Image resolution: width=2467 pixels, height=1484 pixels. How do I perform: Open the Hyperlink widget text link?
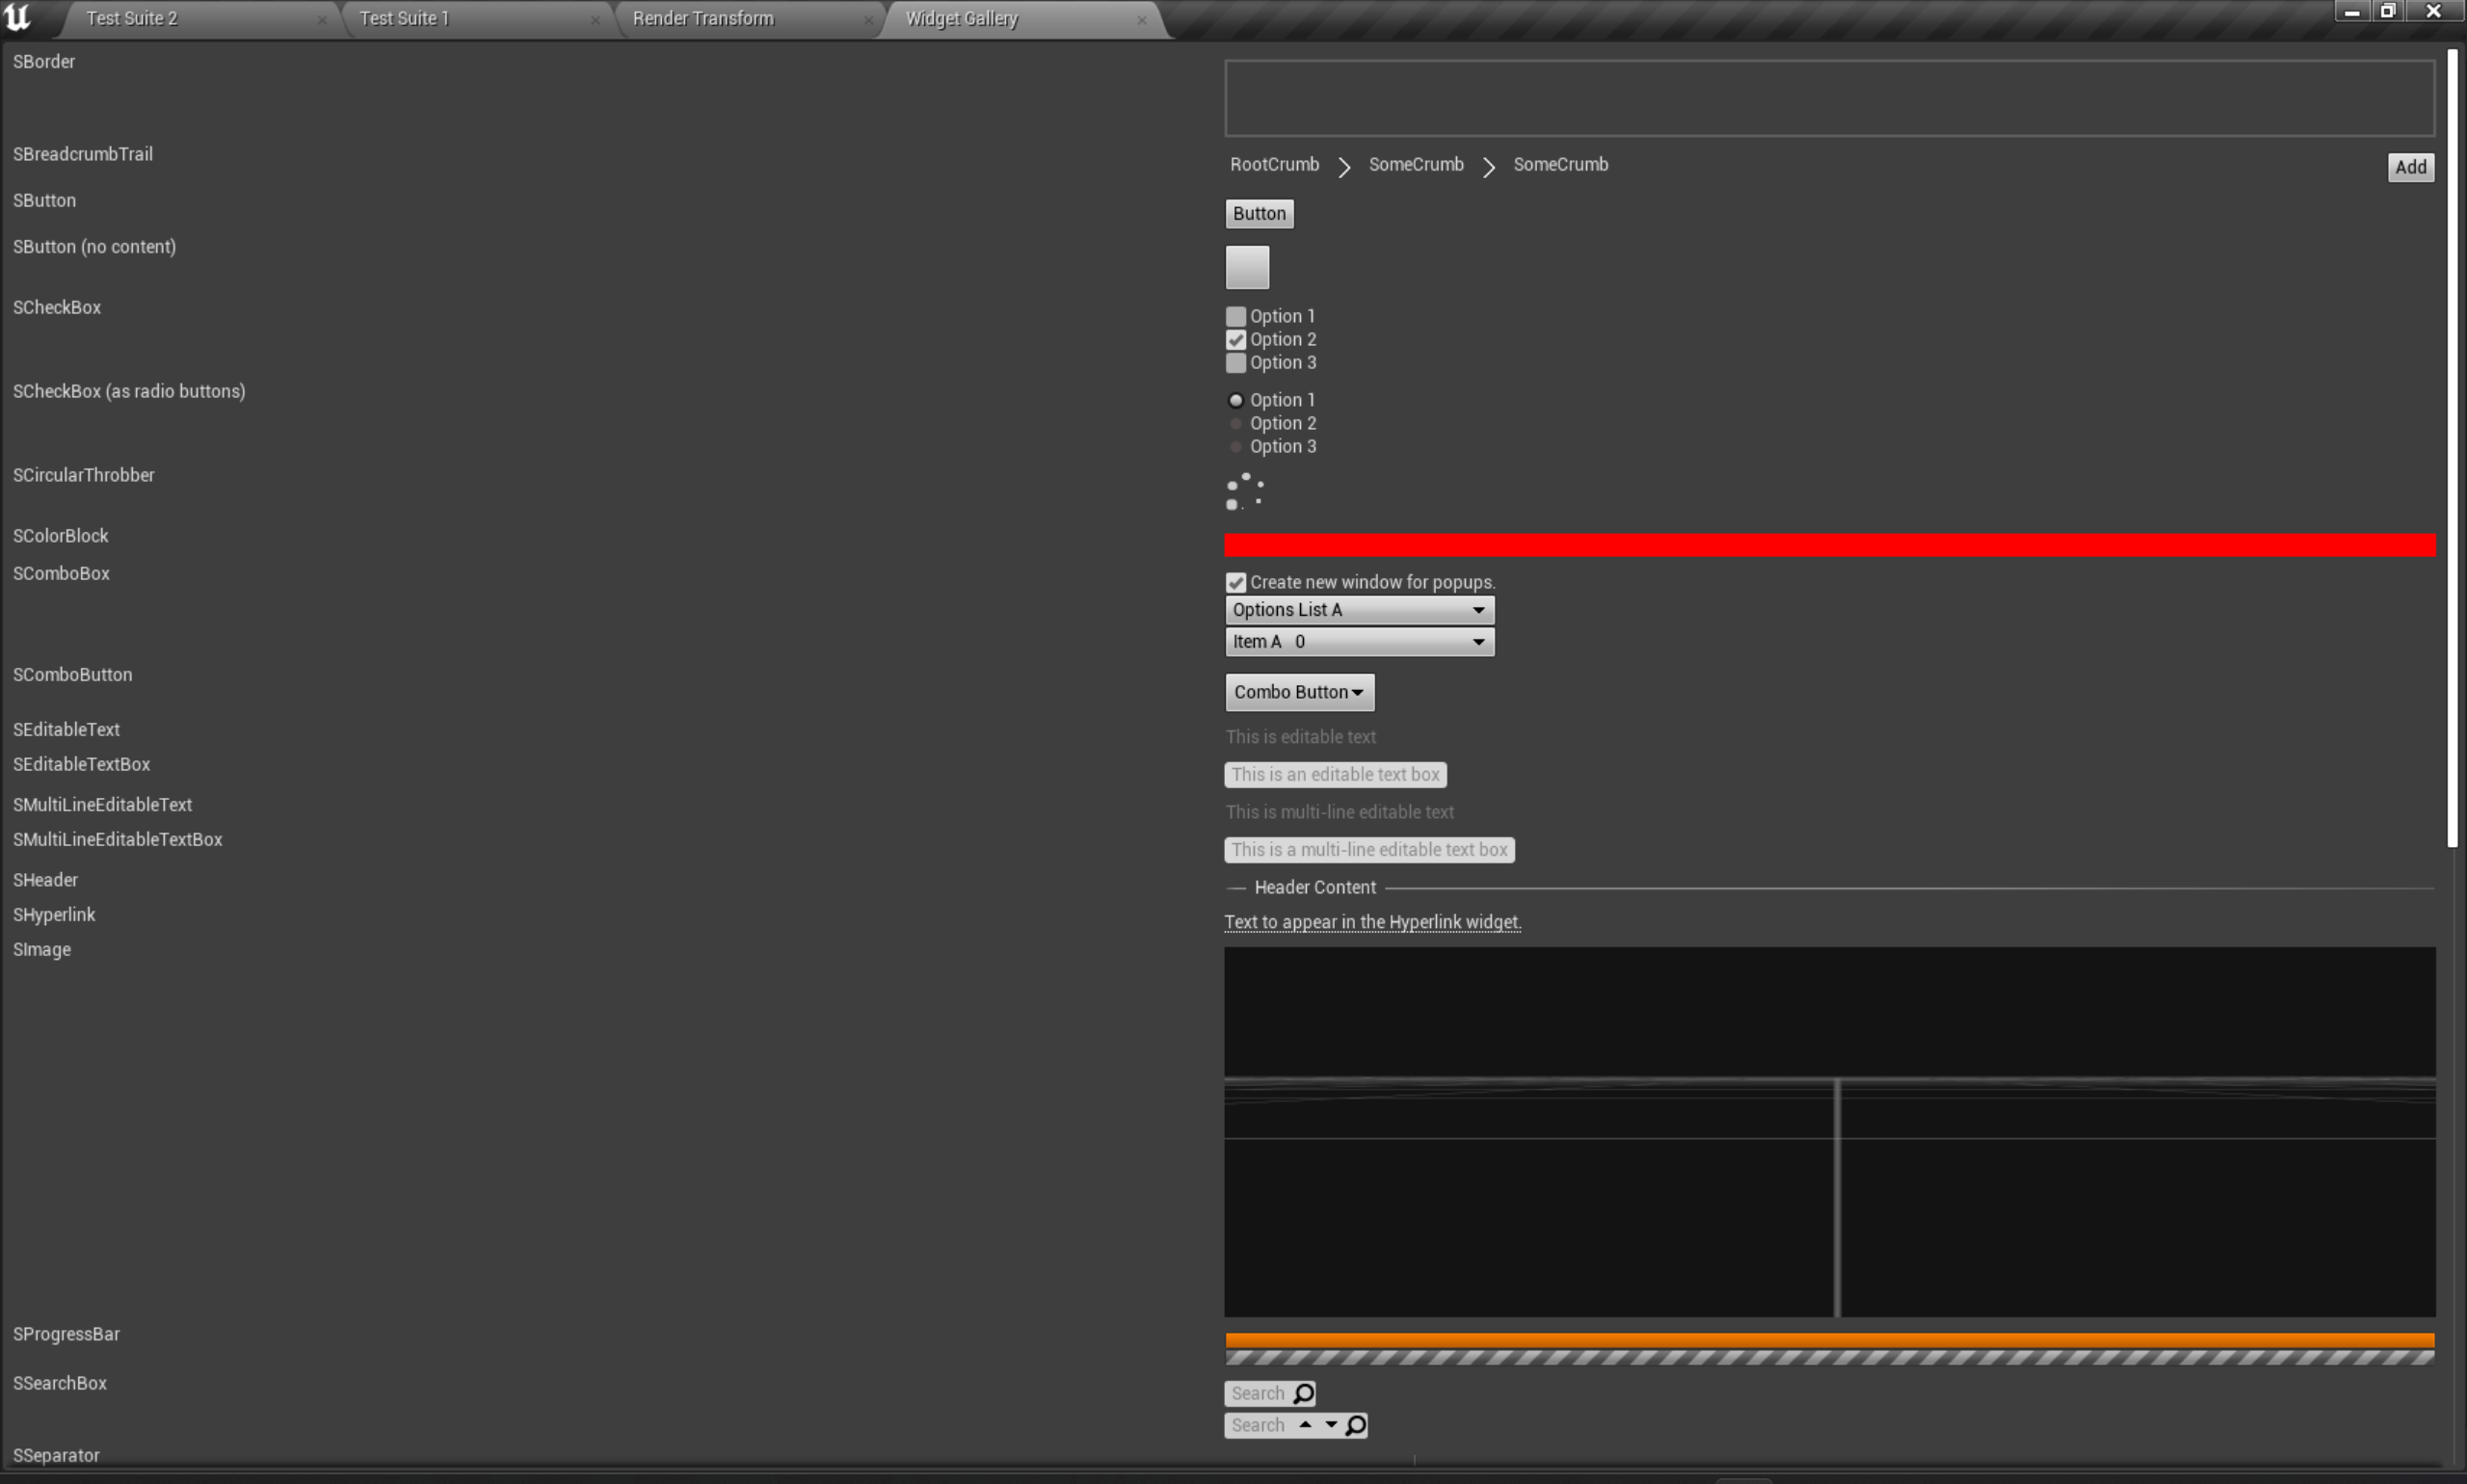pos(1372,922)
